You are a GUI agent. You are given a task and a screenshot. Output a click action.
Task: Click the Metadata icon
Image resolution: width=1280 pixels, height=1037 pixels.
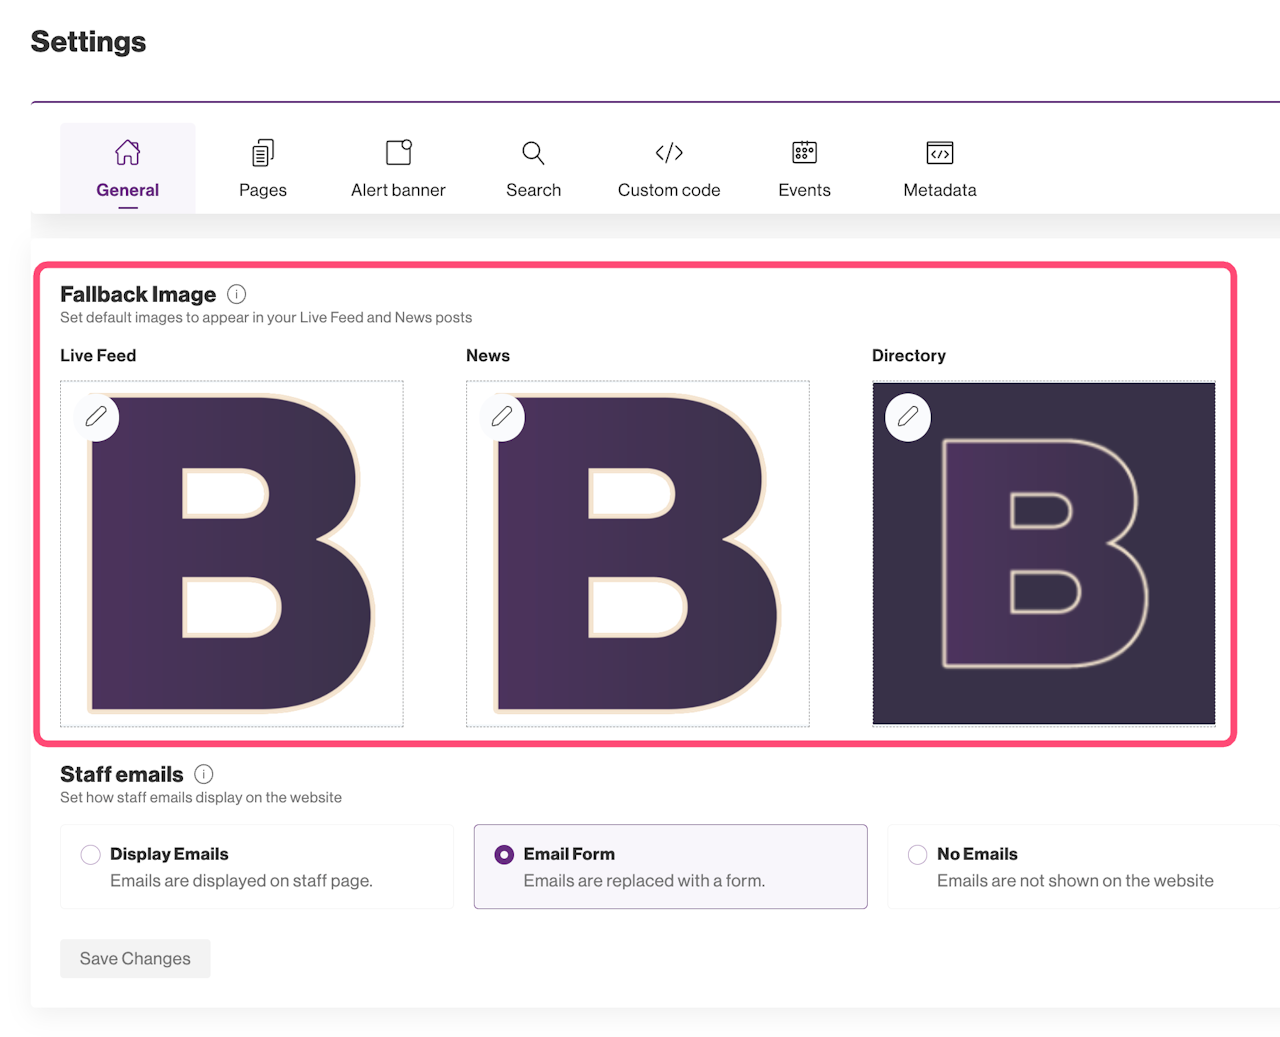(x=940, y=153)
